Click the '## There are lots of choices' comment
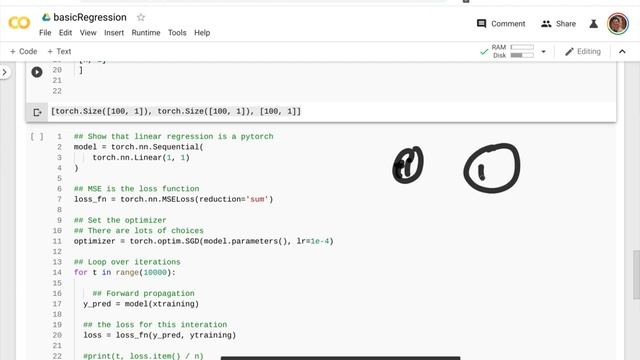The height and width of the screenshot is (360, 640). click(138, 231)
